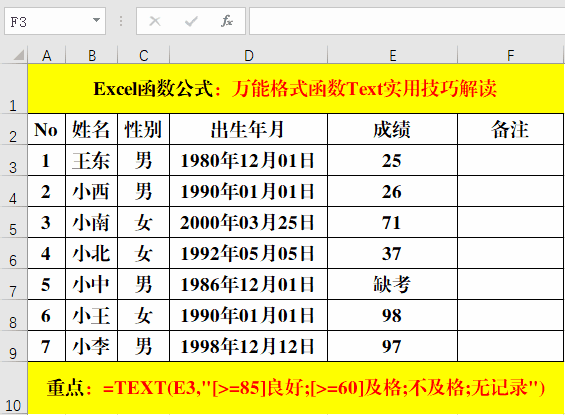Click the formula bar resize dots handle
Image resolution: width=565 pixels, height=415 pixels.
click(121, 21)
